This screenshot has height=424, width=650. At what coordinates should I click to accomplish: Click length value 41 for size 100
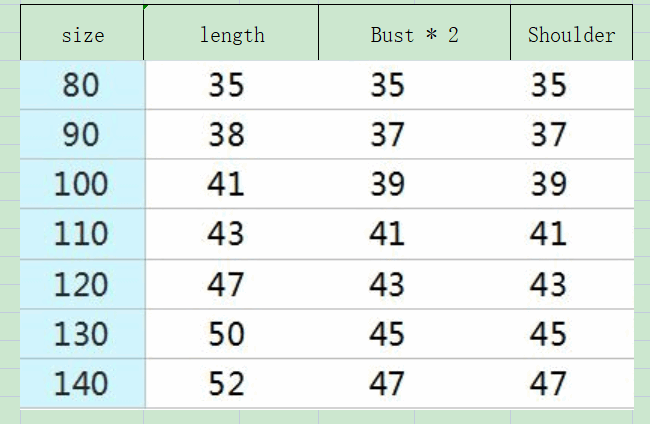(227, 184)
